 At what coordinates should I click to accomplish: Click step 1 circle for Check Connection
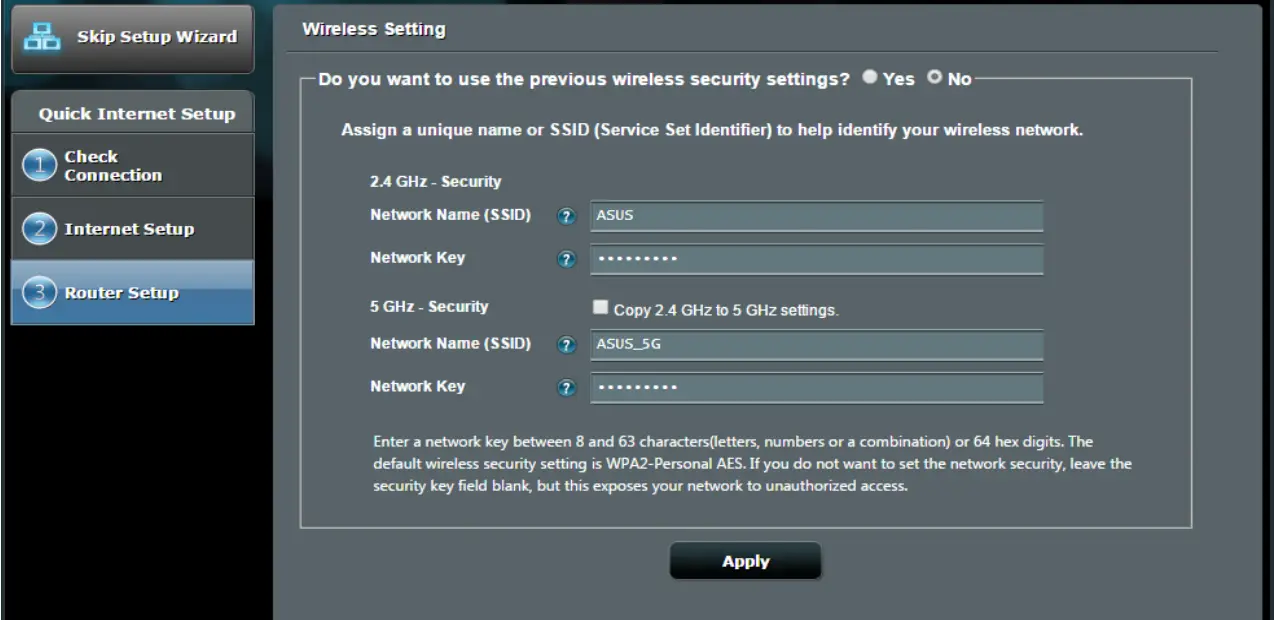(x=40, y=167)
